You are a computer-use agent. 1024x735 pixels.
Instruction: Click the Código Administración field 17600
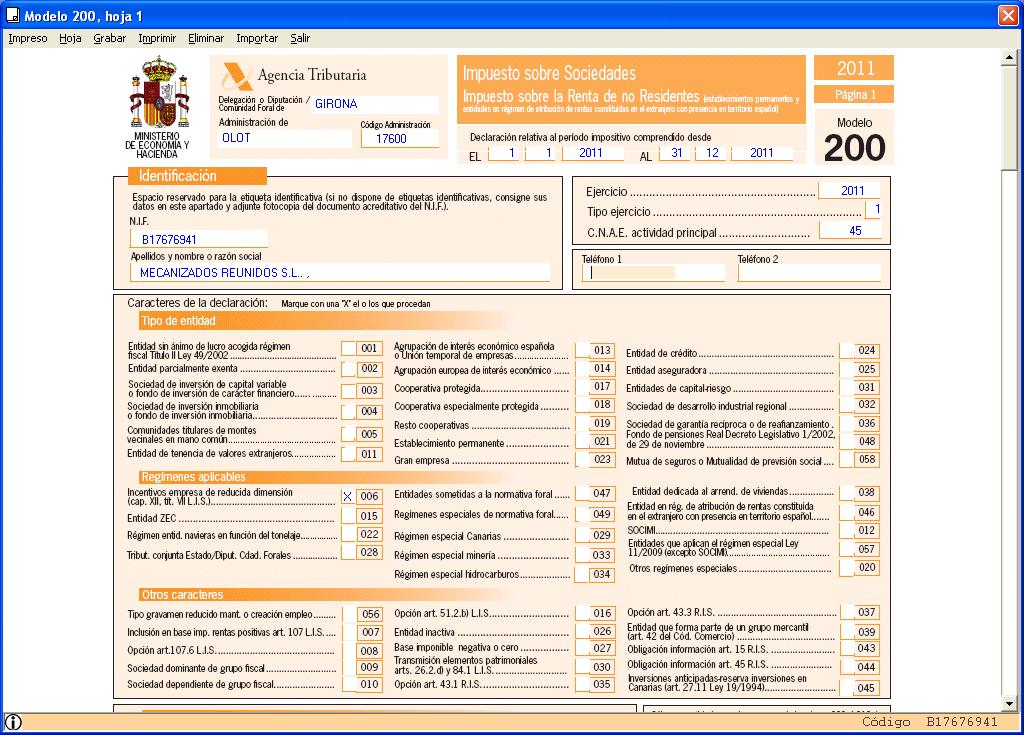(x=399, y=139)
